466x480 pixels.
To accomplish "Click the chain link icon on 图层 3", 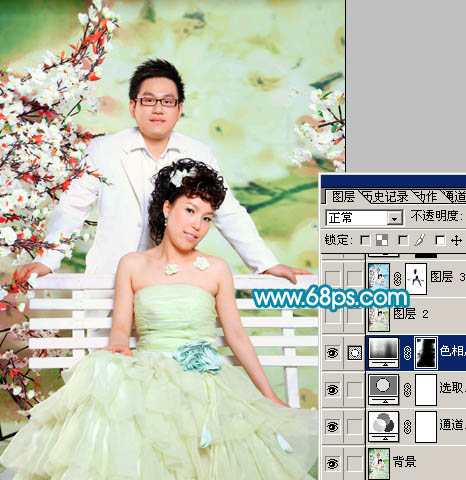I will point(397,279).
